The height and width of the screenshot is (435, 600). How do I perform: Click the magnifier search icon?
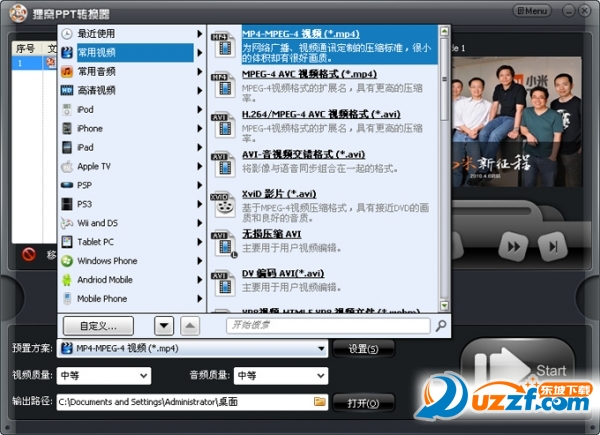[441, 326]
